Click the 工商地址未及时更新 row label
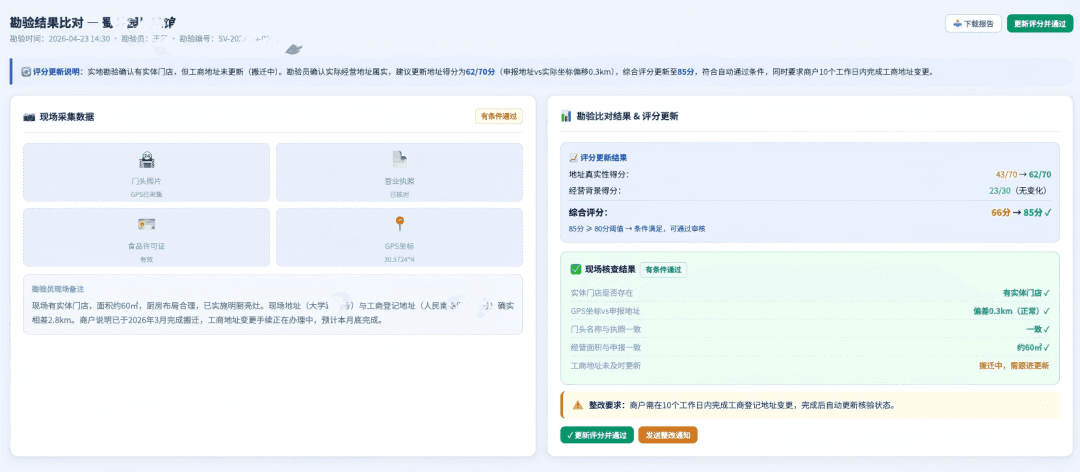Screen dimensions: 1080x472 pos(606,365)
